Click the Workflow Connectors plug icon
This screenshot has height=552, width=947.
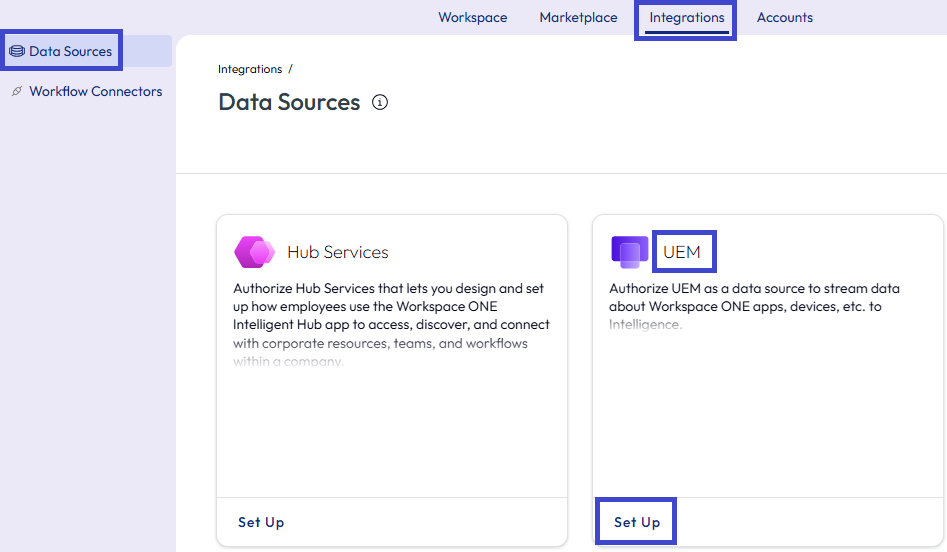17,91
